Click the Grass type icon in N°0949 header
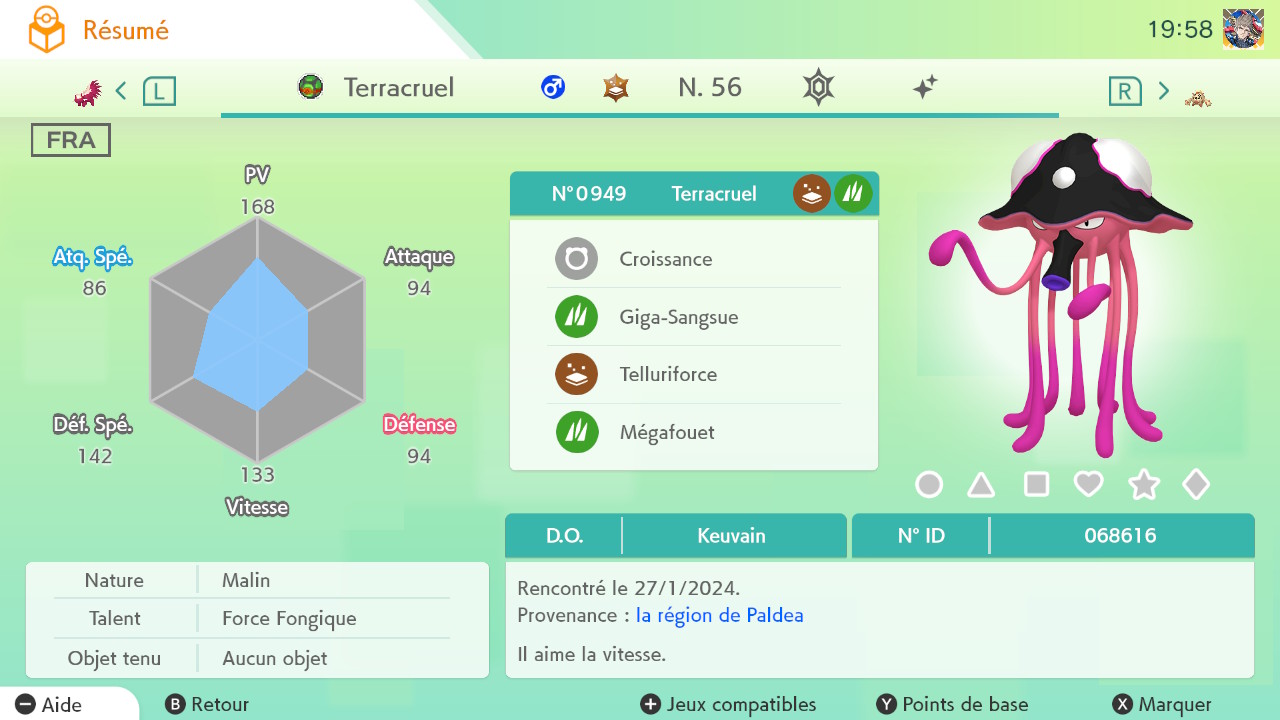 pyautogui.click(x=853, y=193)
